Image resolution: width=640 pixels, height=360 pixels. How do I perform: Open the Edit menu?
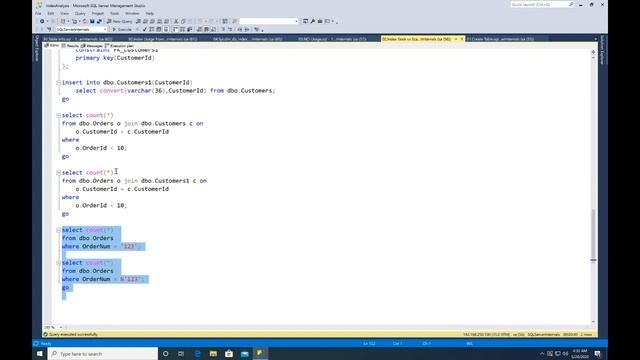tap(51, 13)
